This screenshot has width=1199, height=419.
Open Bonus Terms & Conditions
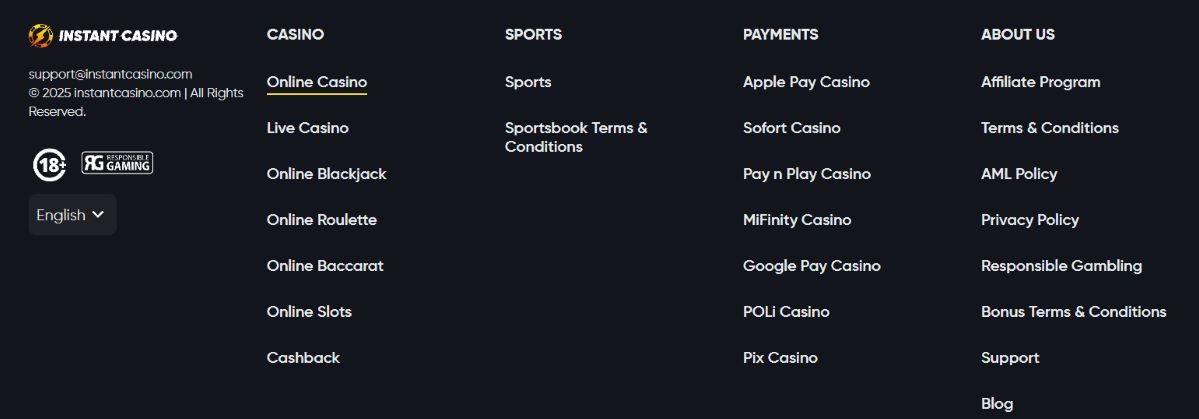click(1074, 311)
